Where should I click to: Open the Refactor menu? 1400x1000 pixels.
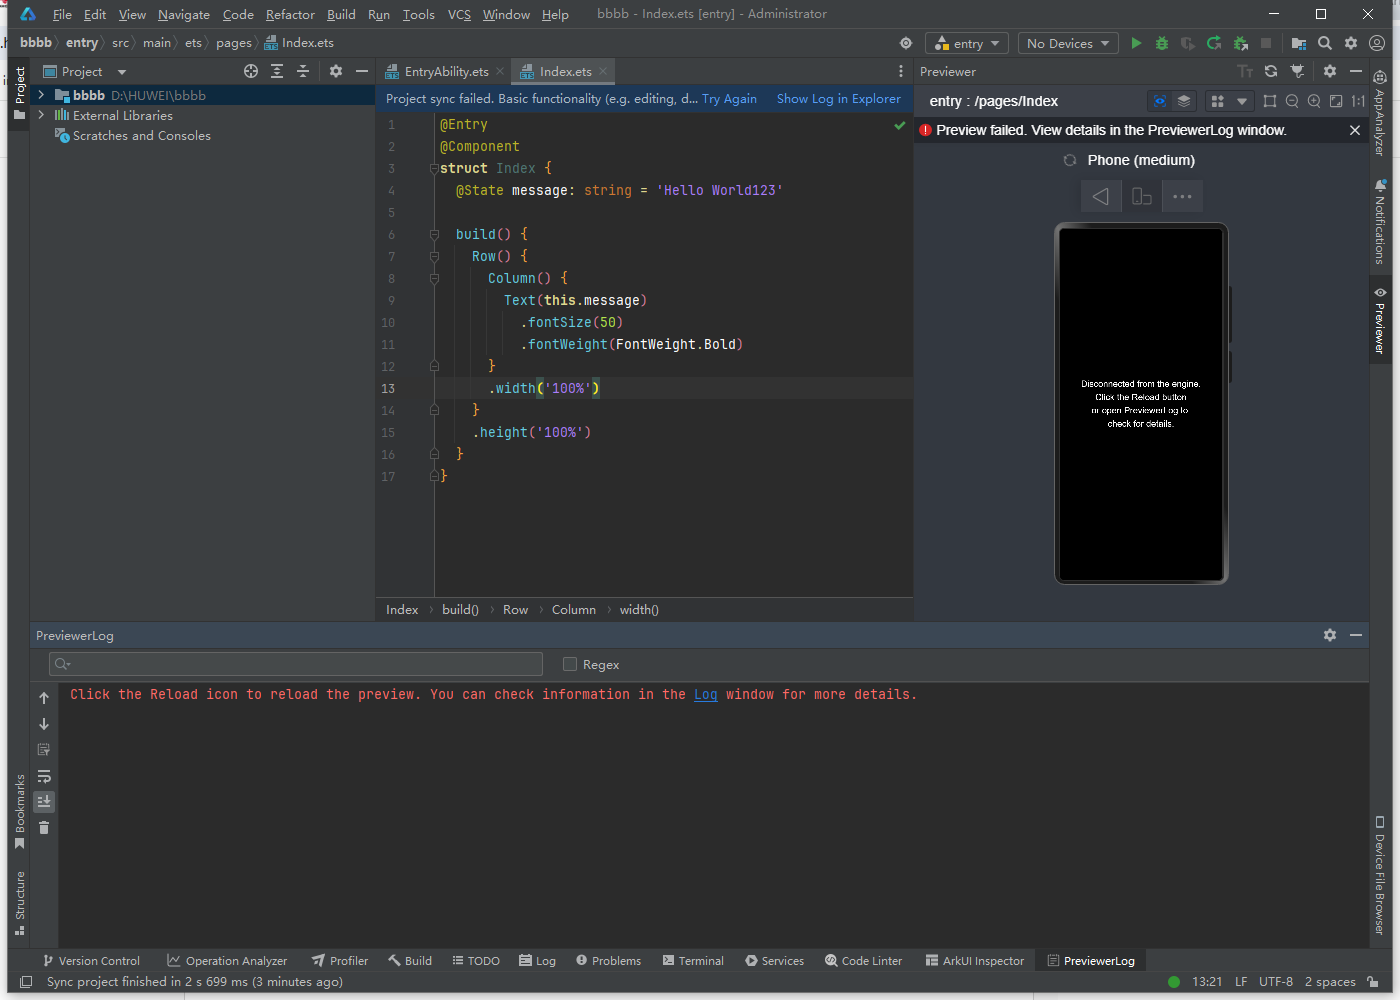290,14
